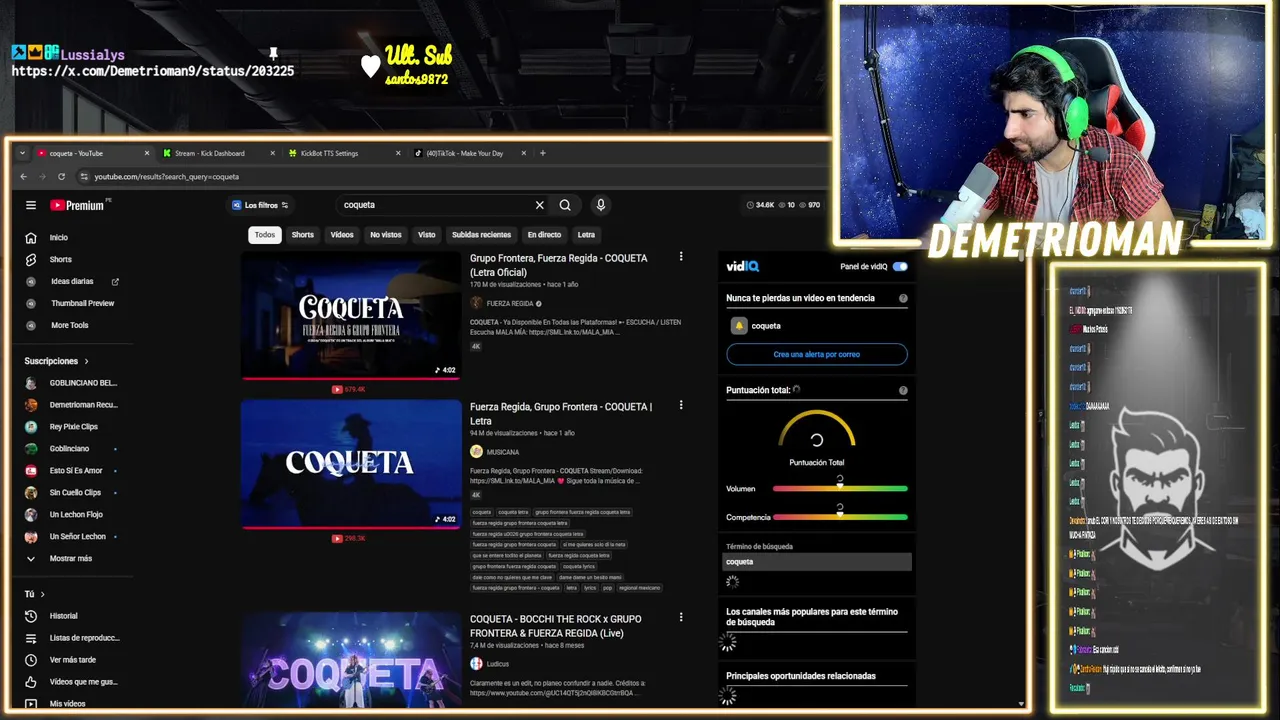
Task: Click help icon next to Nunca te pierdas
Action: coord(903,298)
